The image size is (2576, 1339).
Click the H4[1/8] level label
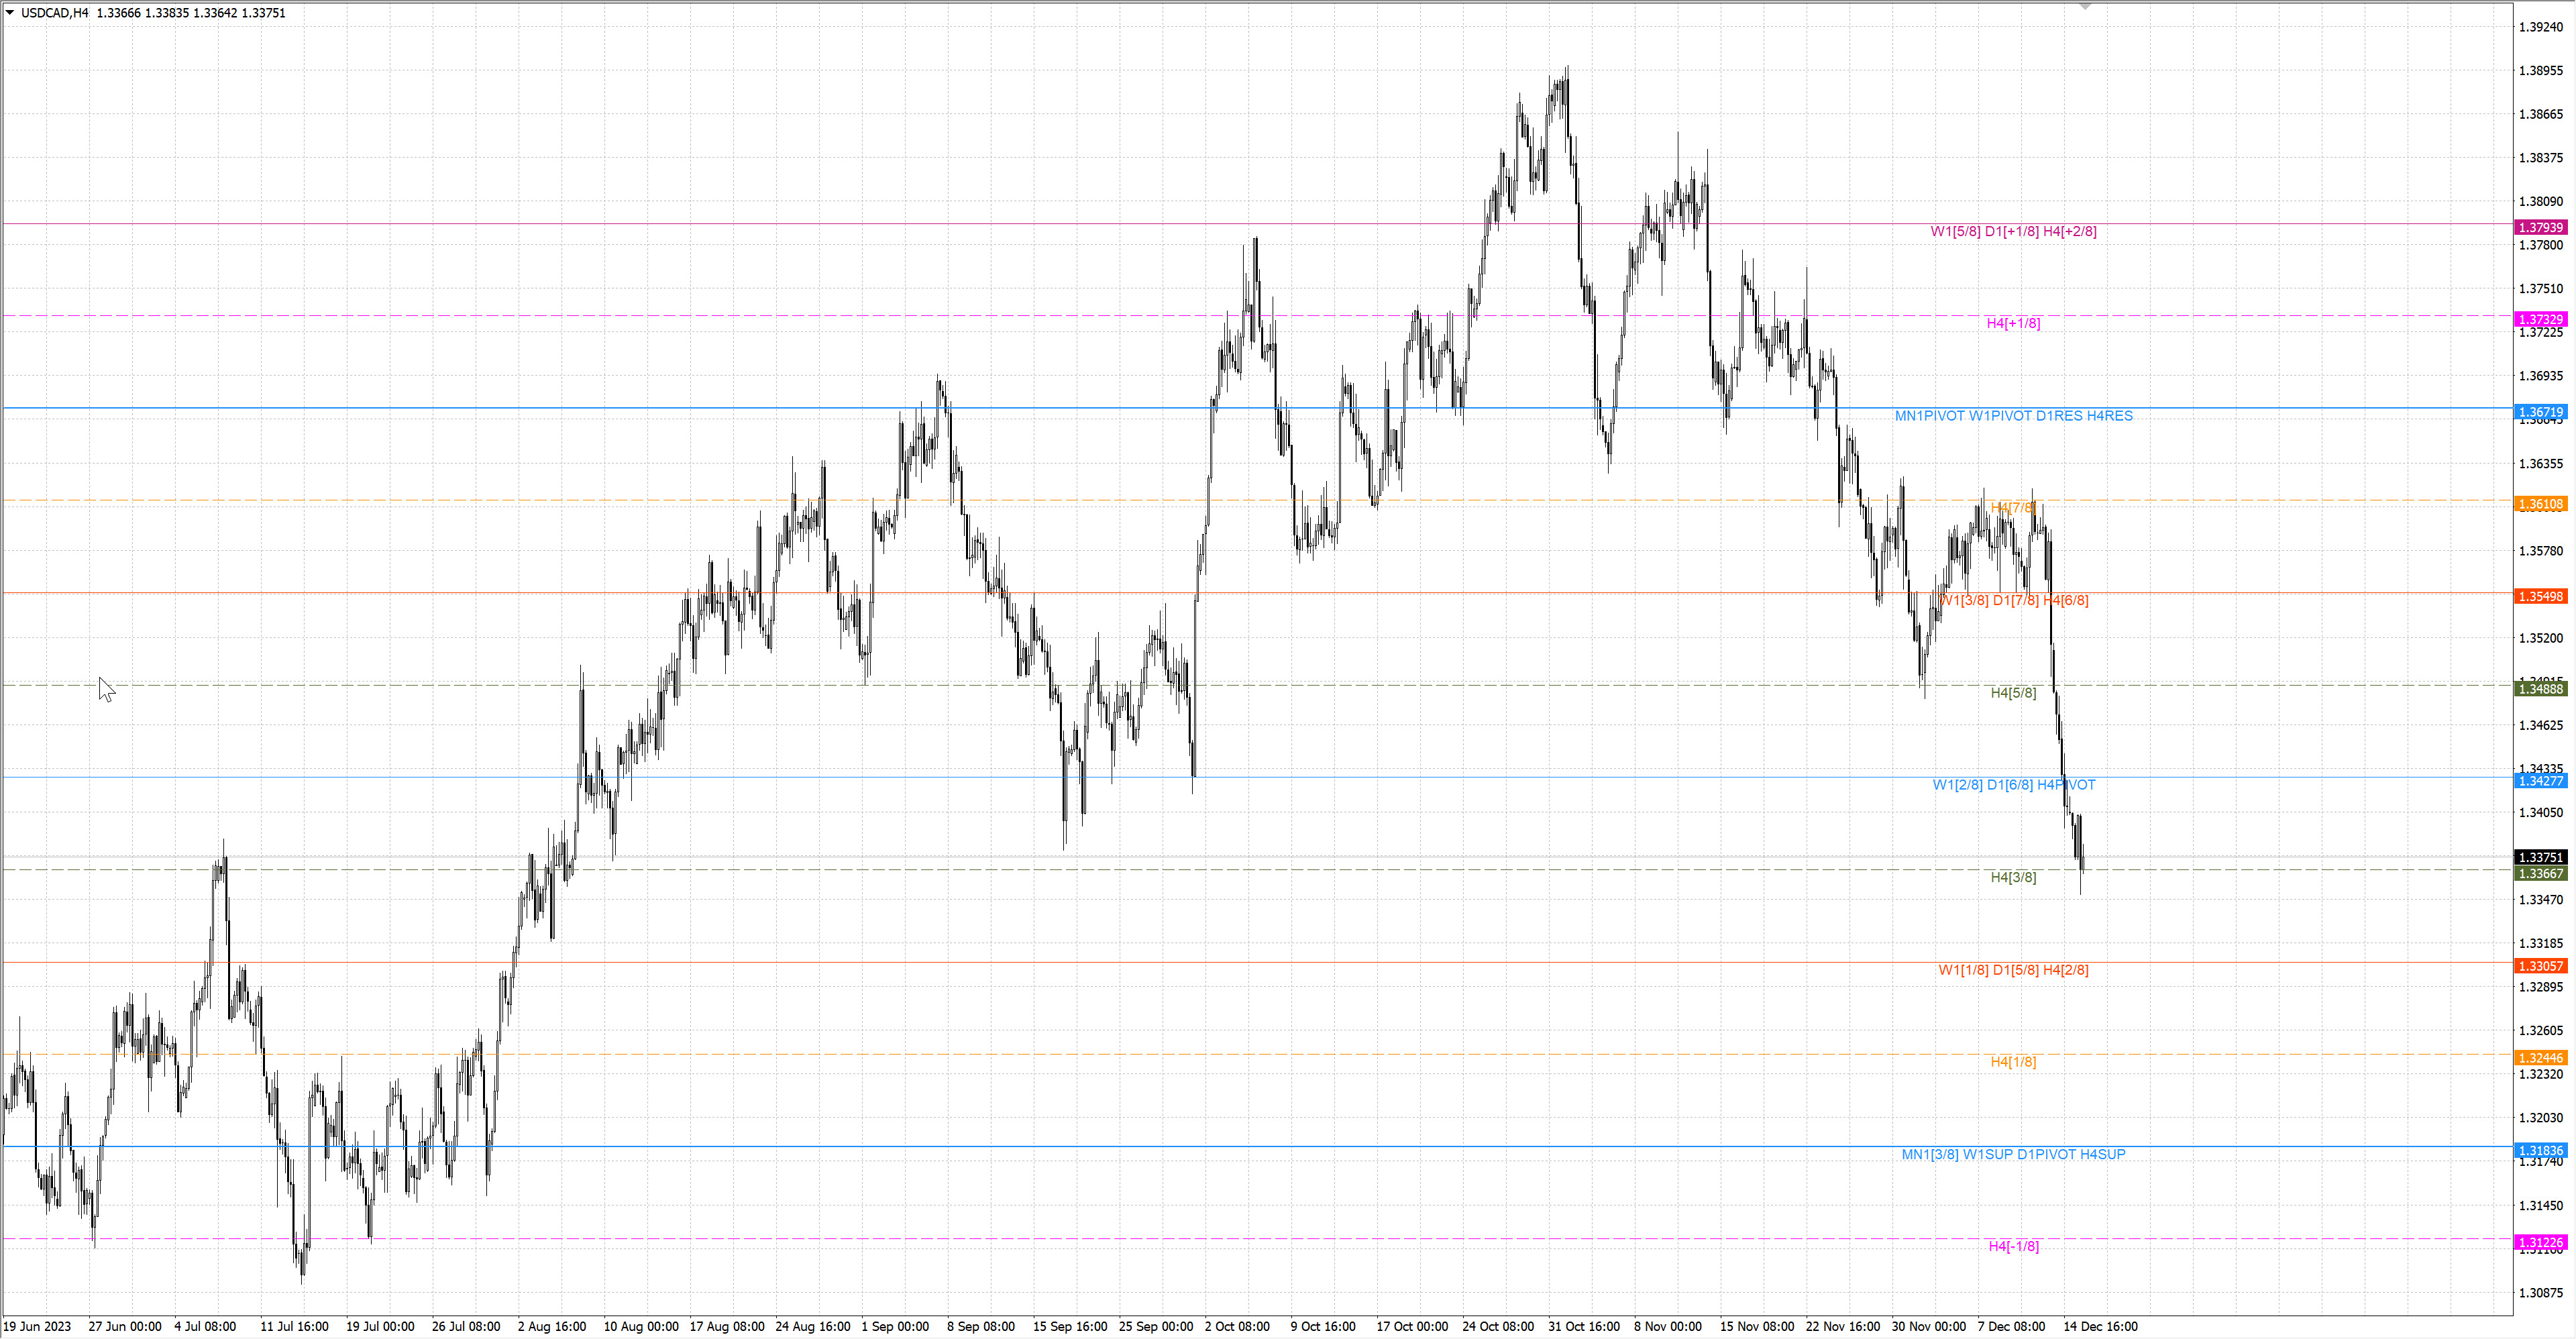(x=2013, y=1062)
